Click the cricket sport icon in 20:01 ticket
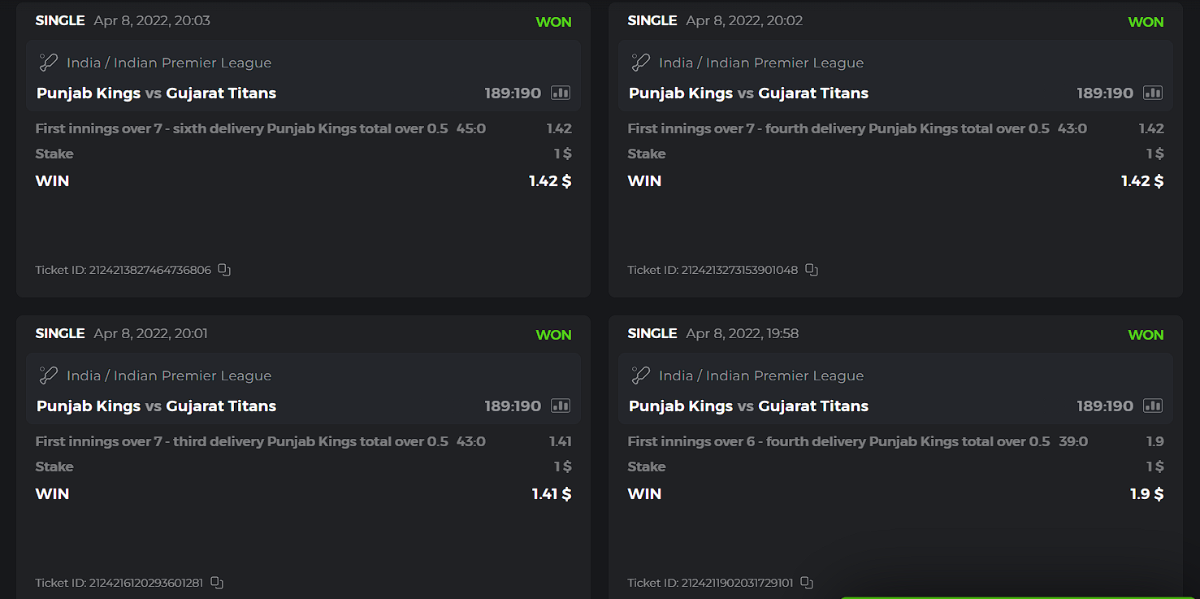 click(48, 376)
